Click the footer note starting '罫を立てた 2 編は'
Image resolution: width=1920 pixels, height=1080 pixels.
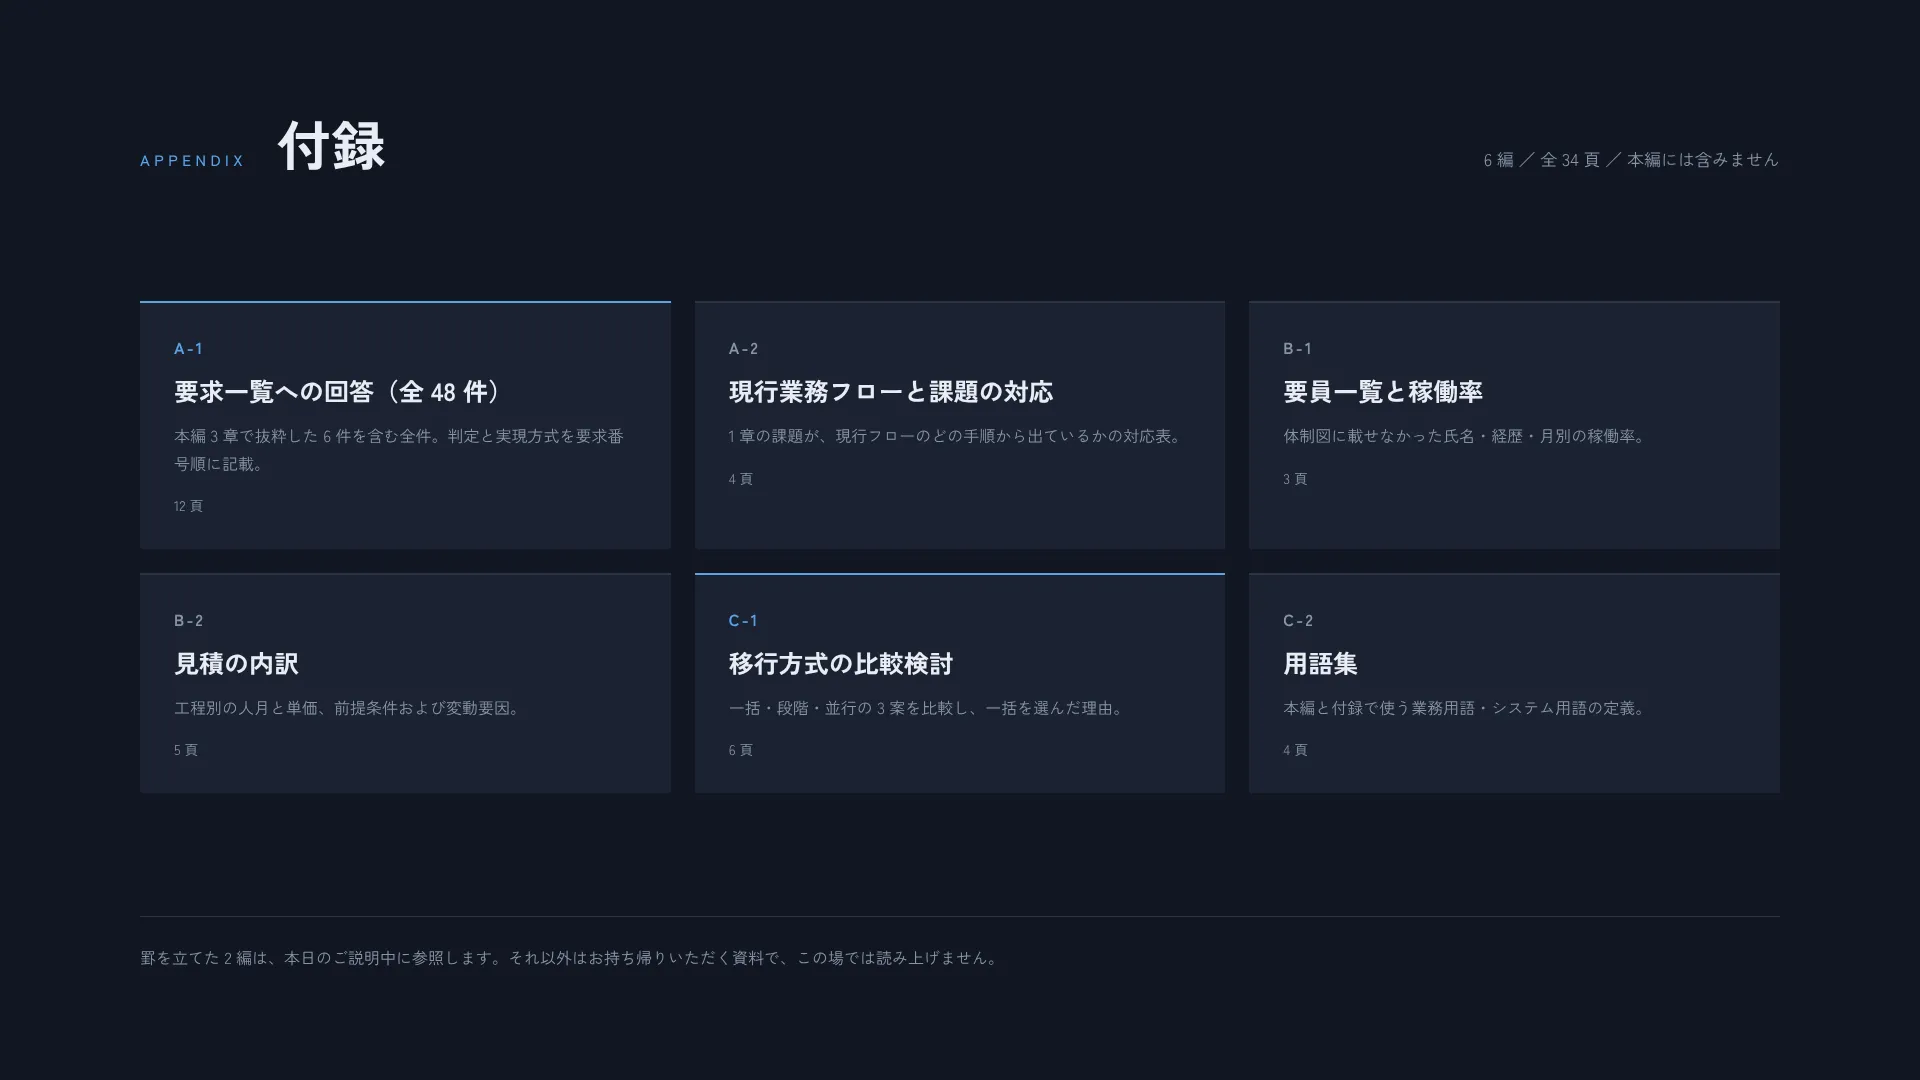570,958
